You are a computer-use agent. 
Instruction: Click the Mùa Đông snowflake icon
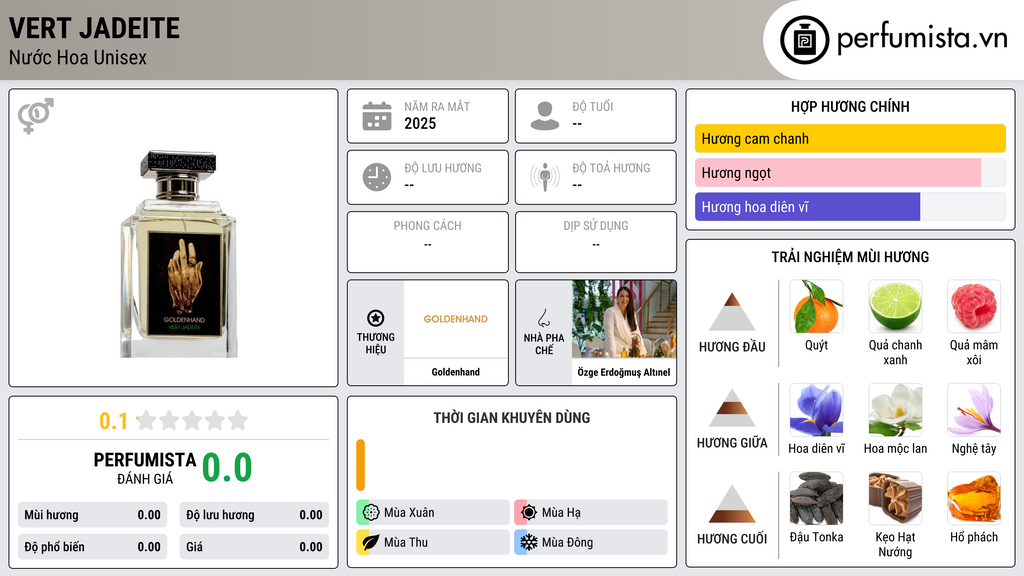(528, 542)
